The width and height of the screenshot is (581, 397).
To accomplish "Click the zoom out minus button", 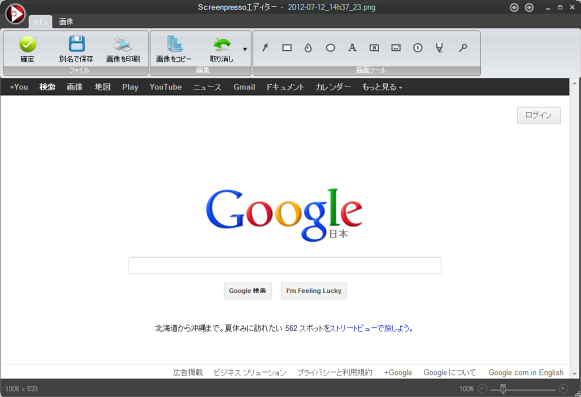I will (482, 388).
